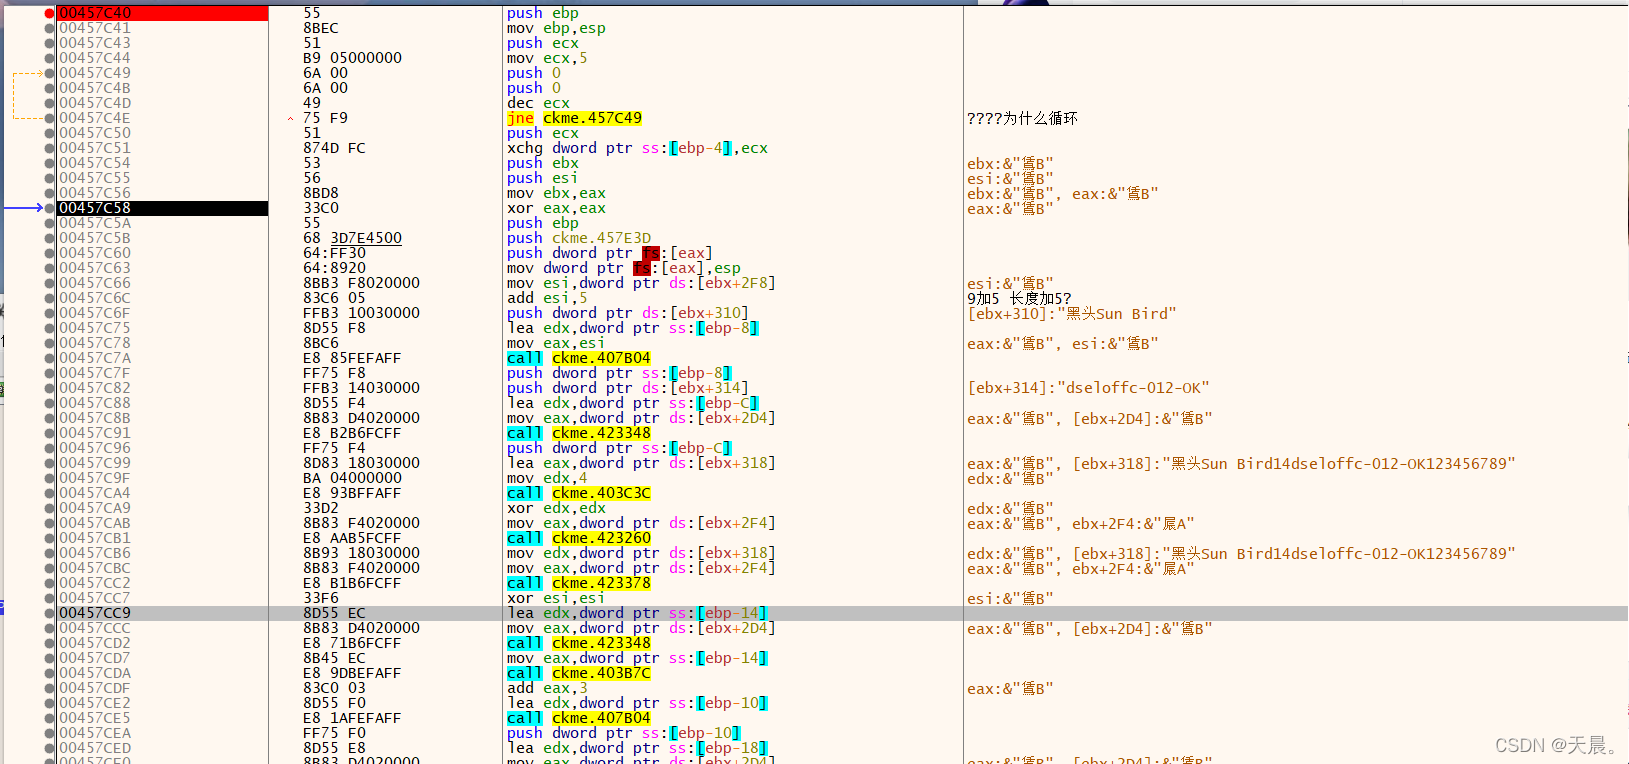Click the 'call ckme.423378' instruction
The height and width of the screenshot is (764, 1629).
coord(579,583)
